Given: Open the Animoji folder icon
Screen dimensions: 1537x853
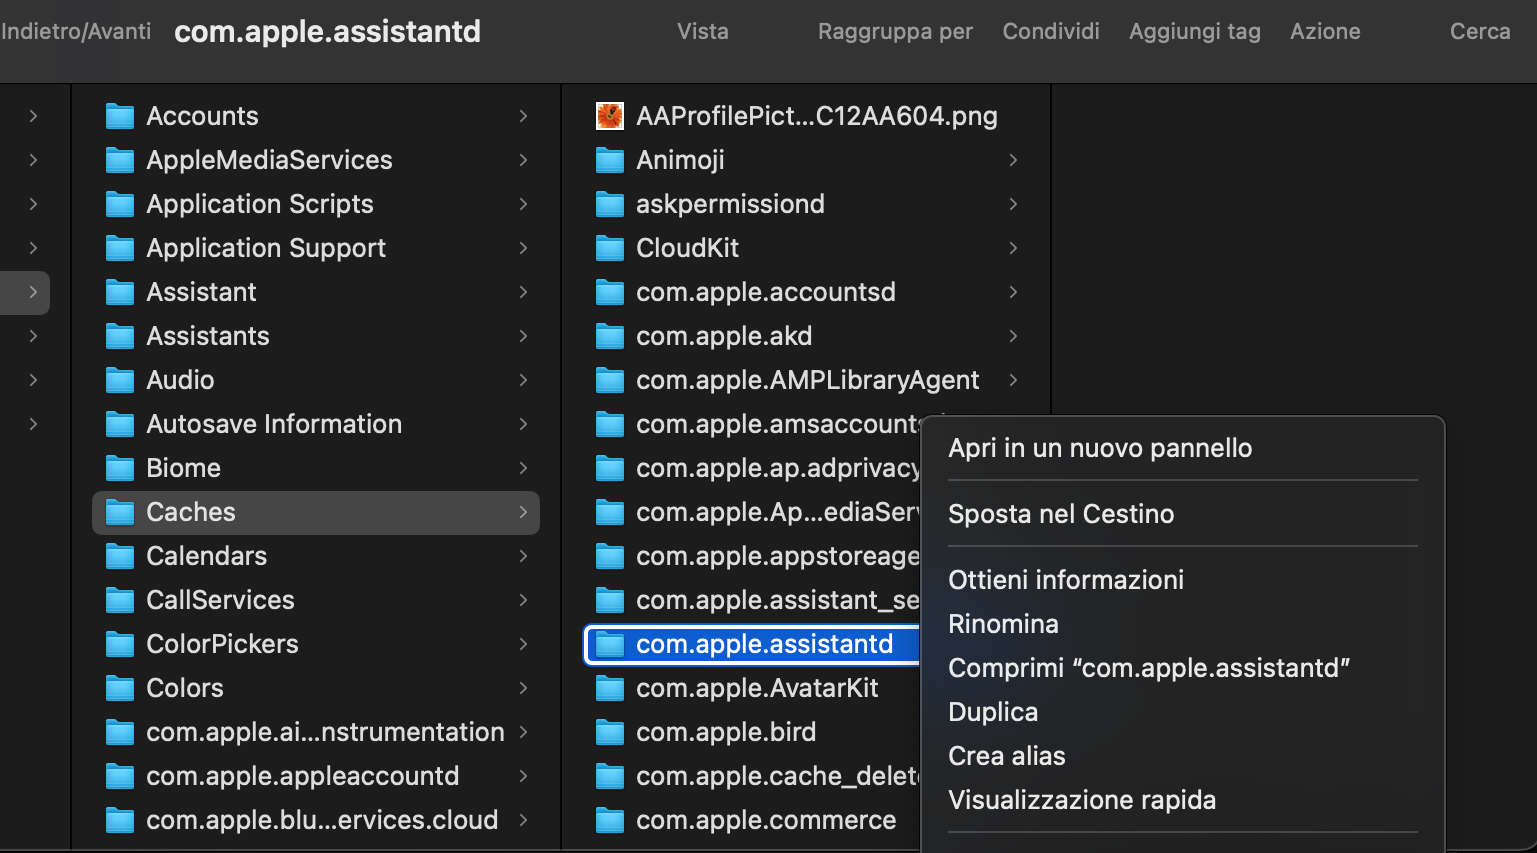Looking at the screenshot, I should coord(610,160).
